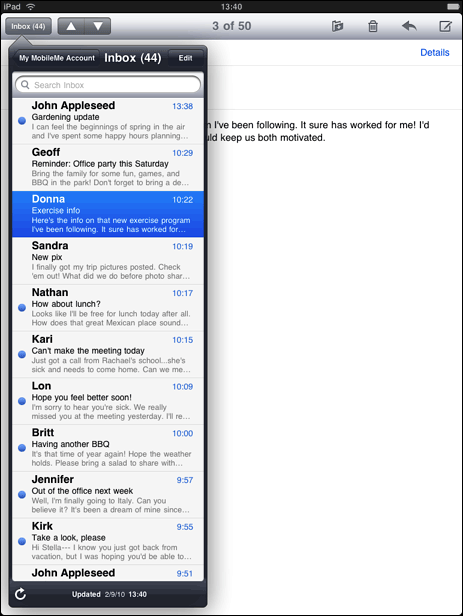Refresh the inbox with circular arrow
The image size is (463, 616).
click(x=20, y=594)
